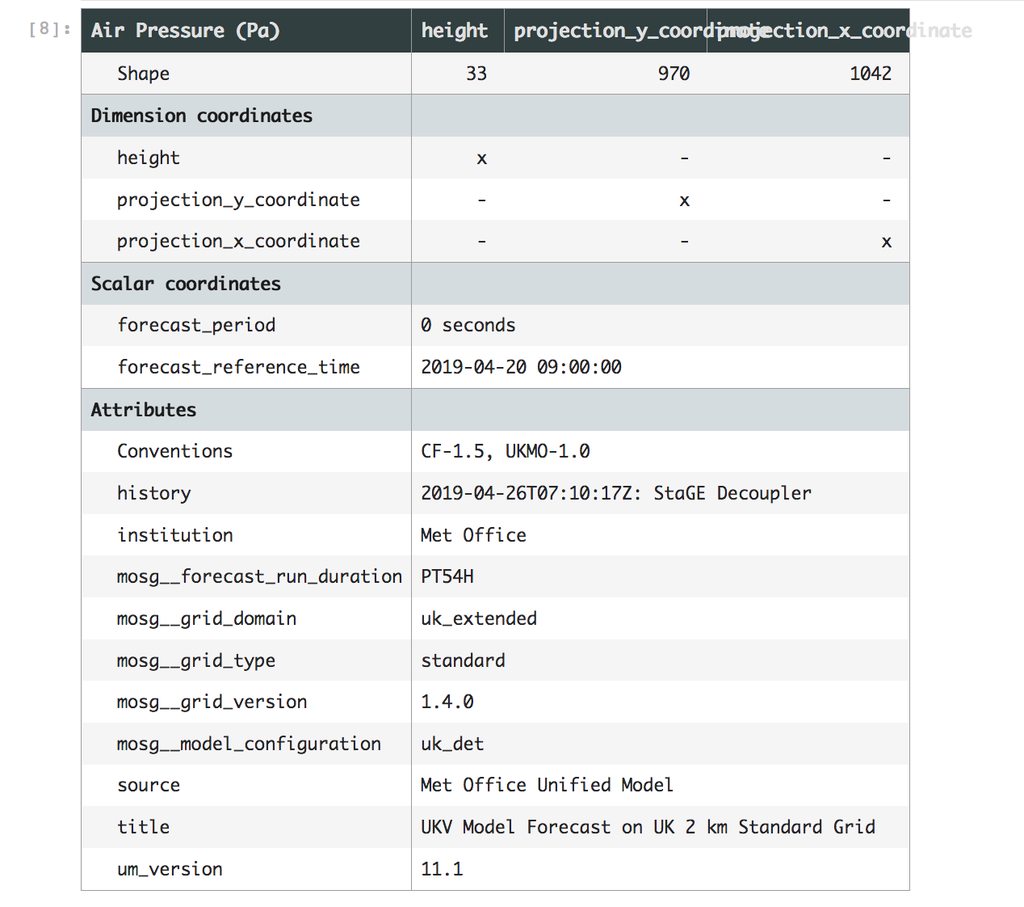Click the grid domain value uk_extended
Viewport: 1024px width, 907px height.
[x=479, y=619]
